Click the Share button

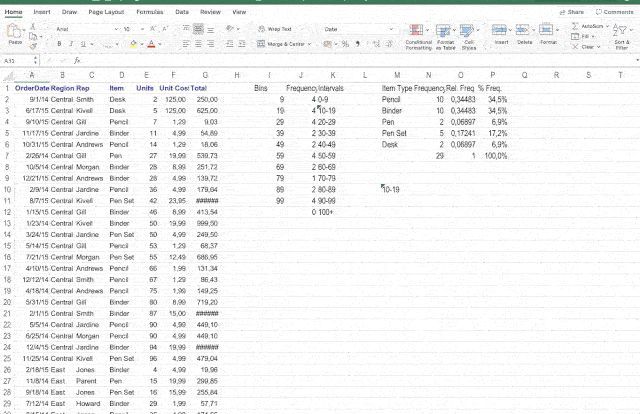point(574,11)
